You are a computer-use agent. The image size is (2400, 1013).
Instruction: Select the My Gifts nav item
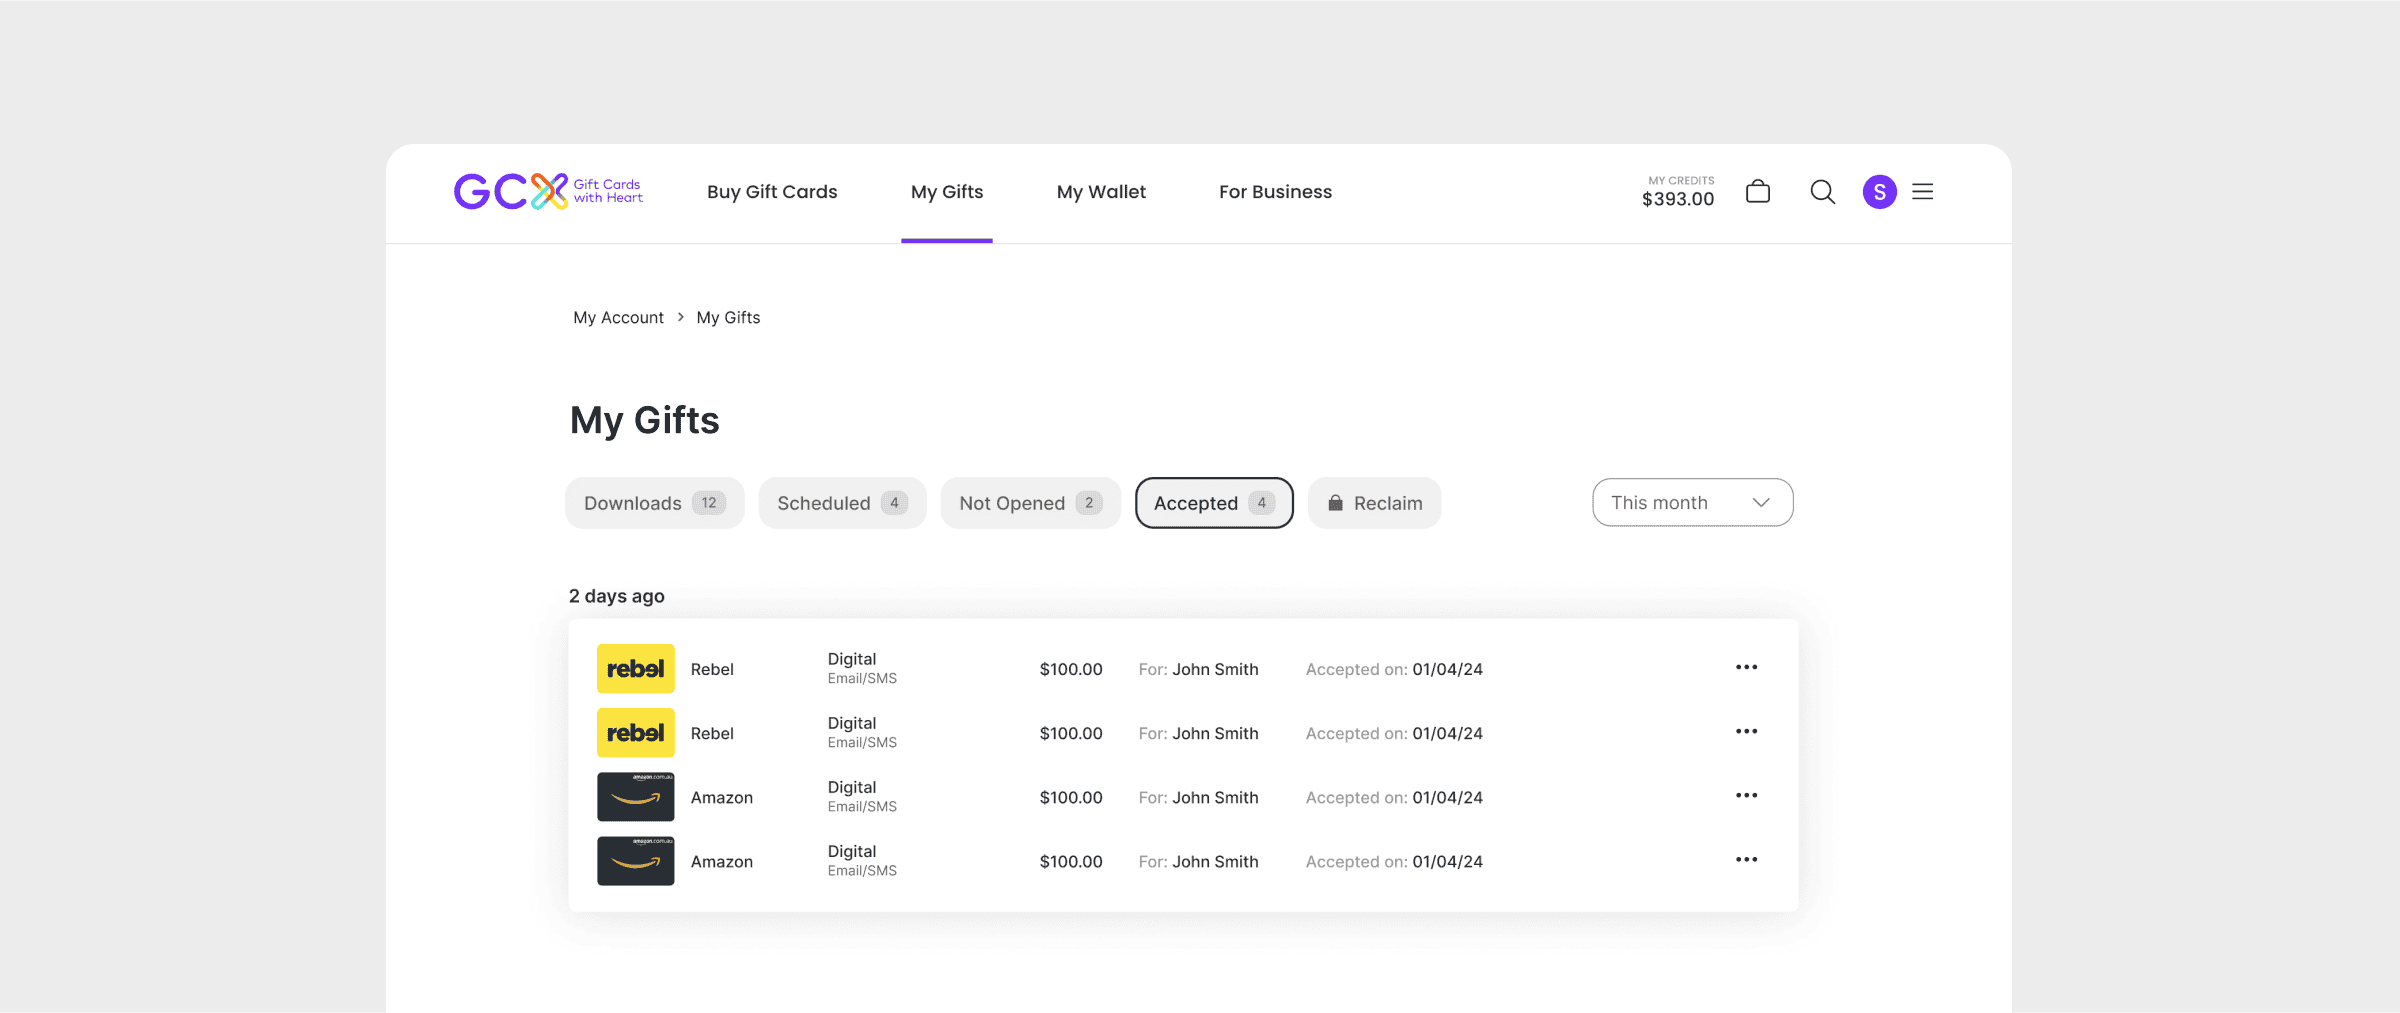click(x=946, y=191)
